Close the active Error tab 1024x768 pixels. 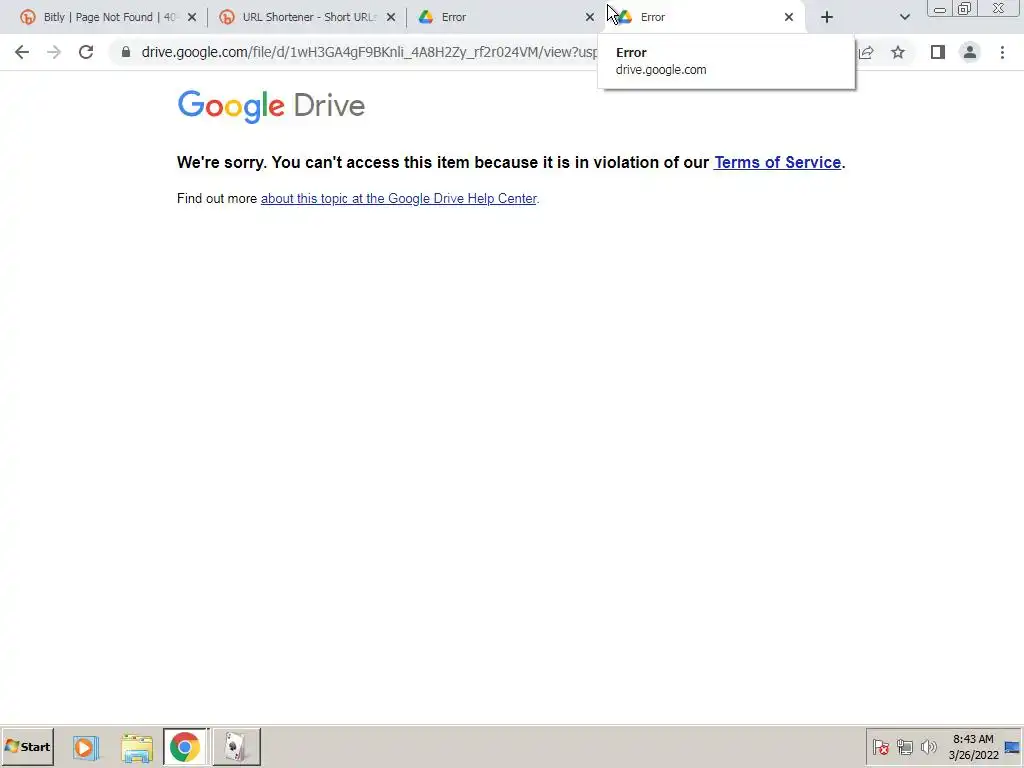(x=789, y=18)
